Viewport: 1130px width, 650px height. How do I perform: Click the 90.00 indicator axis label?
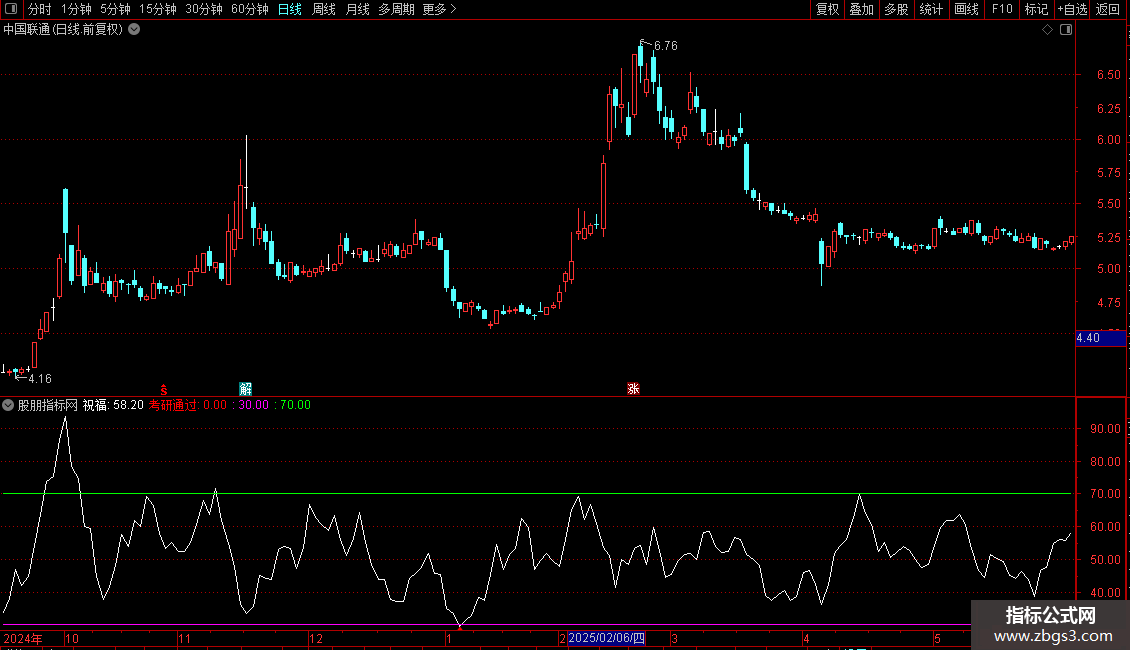pyautogui.click(x=1105, y=429)
